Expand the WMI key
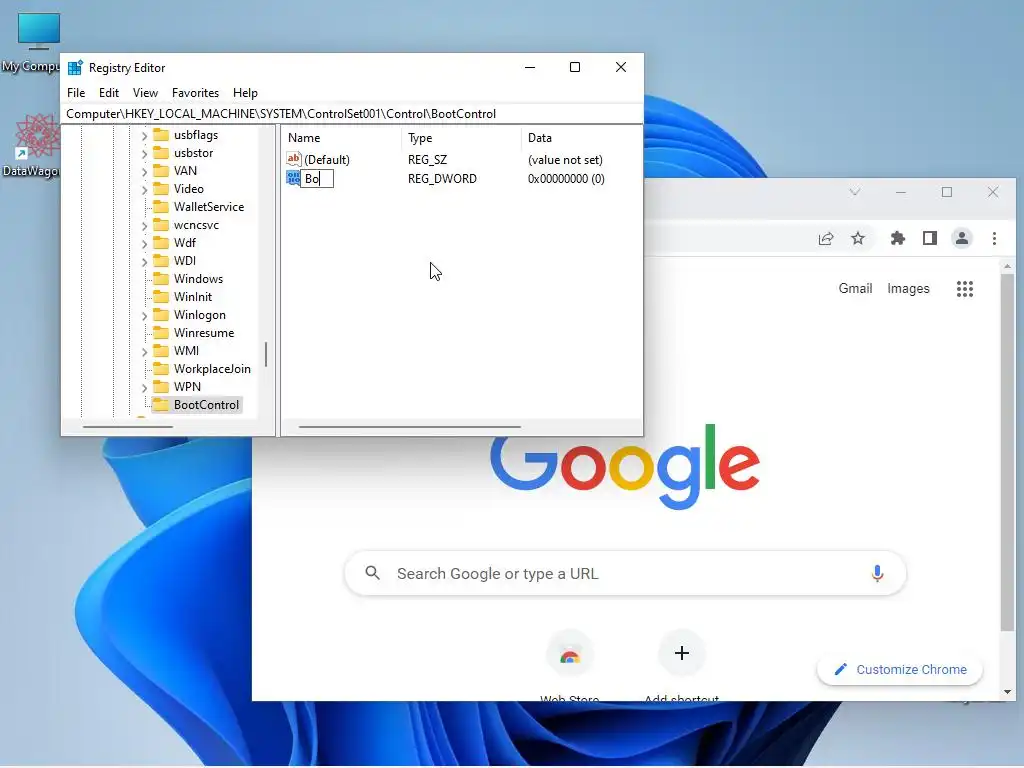This screenshot has height=768, width=1024. 144,351
